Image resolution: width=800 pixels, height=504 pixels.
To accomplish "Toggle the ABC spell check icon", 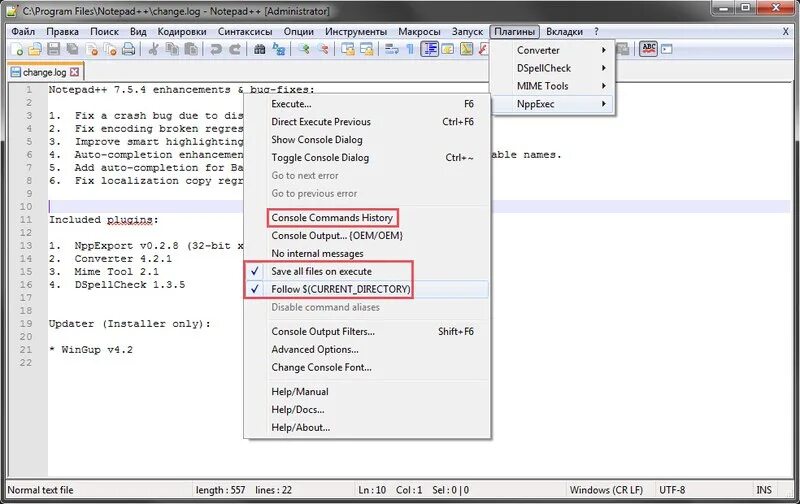I will [x=648, y=49].
